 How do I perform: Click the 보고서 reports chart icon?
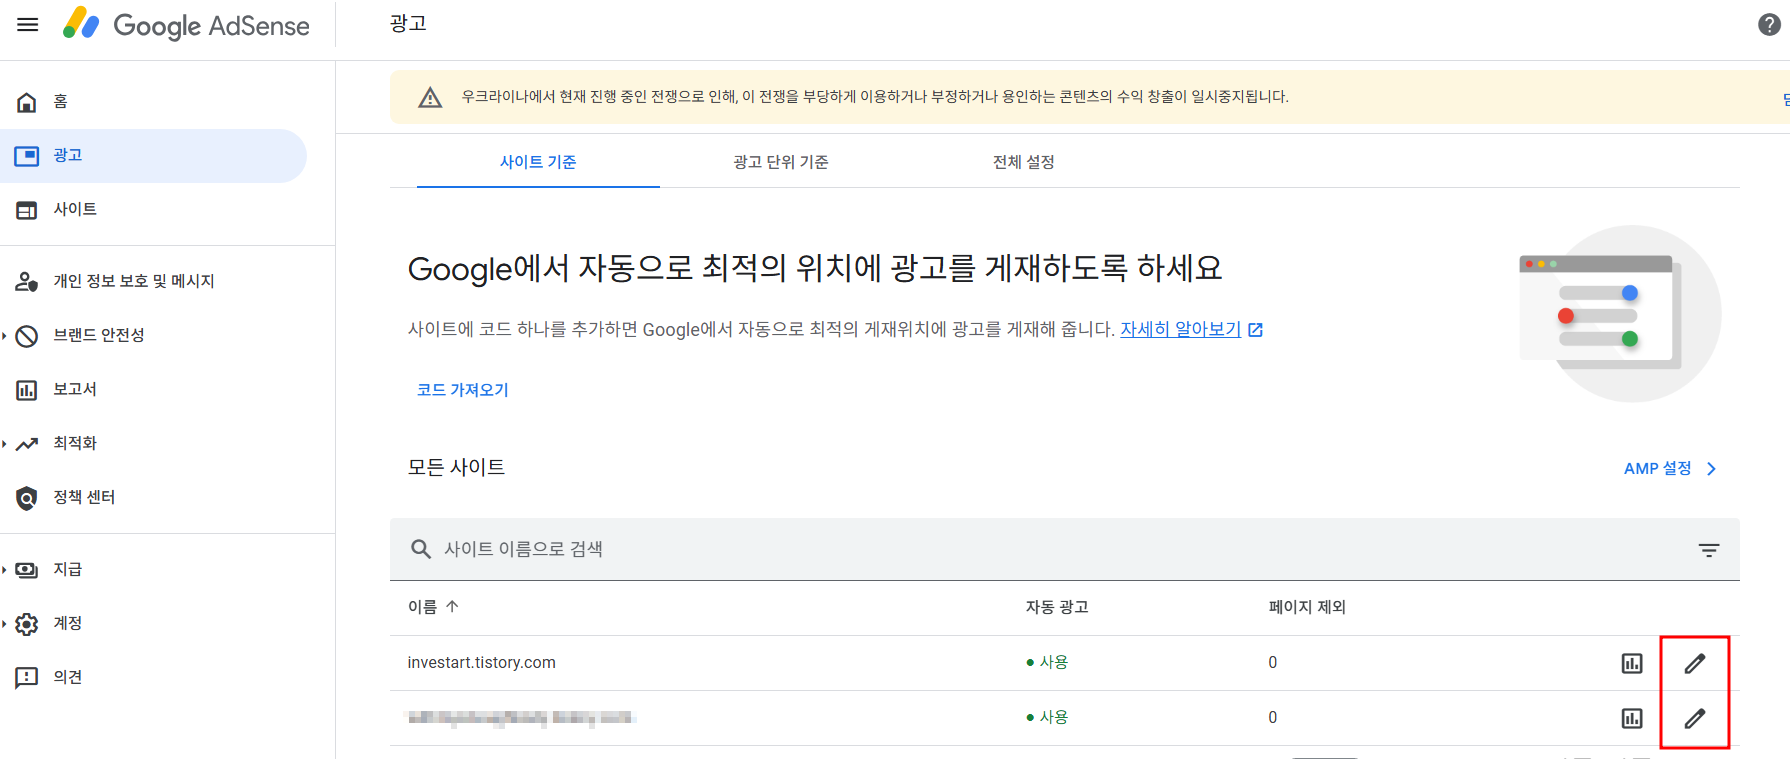tap(27, 390)
